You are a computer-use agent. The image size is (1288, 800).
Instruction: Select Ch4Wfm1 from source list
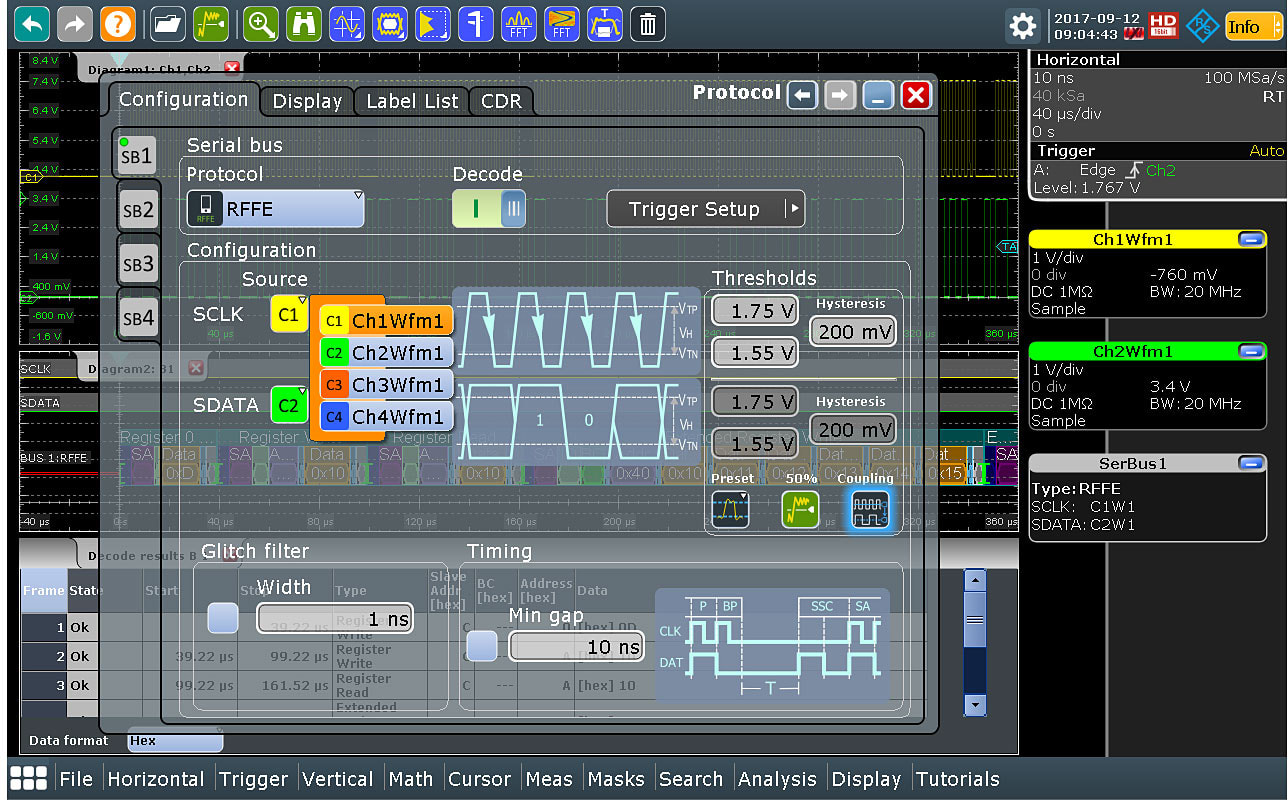pos(386,416)
